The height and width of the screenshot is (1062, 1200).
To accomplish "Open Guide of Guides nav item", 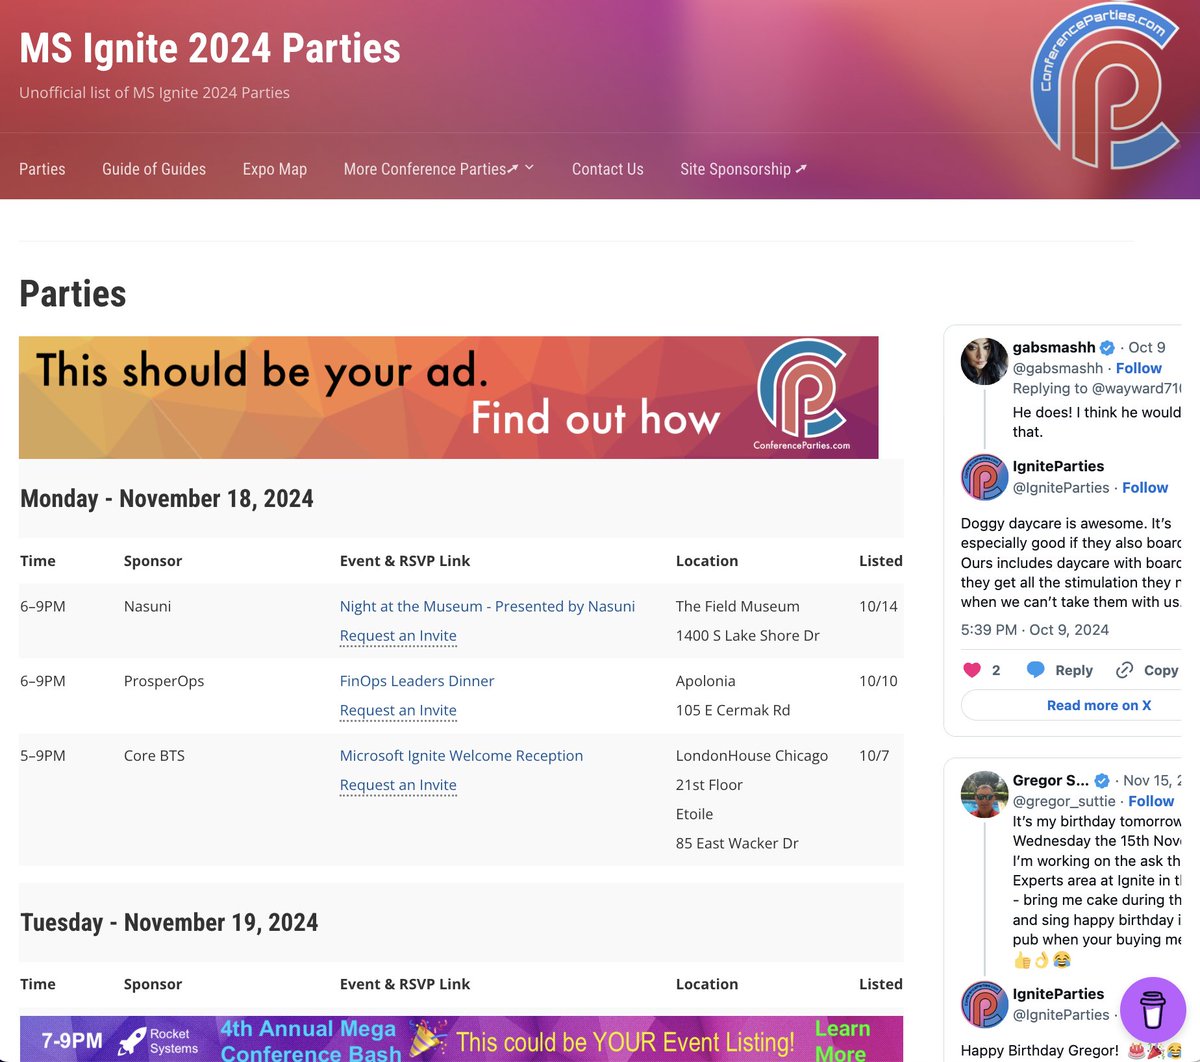I will pyautogui.click(x=154, y=169).
